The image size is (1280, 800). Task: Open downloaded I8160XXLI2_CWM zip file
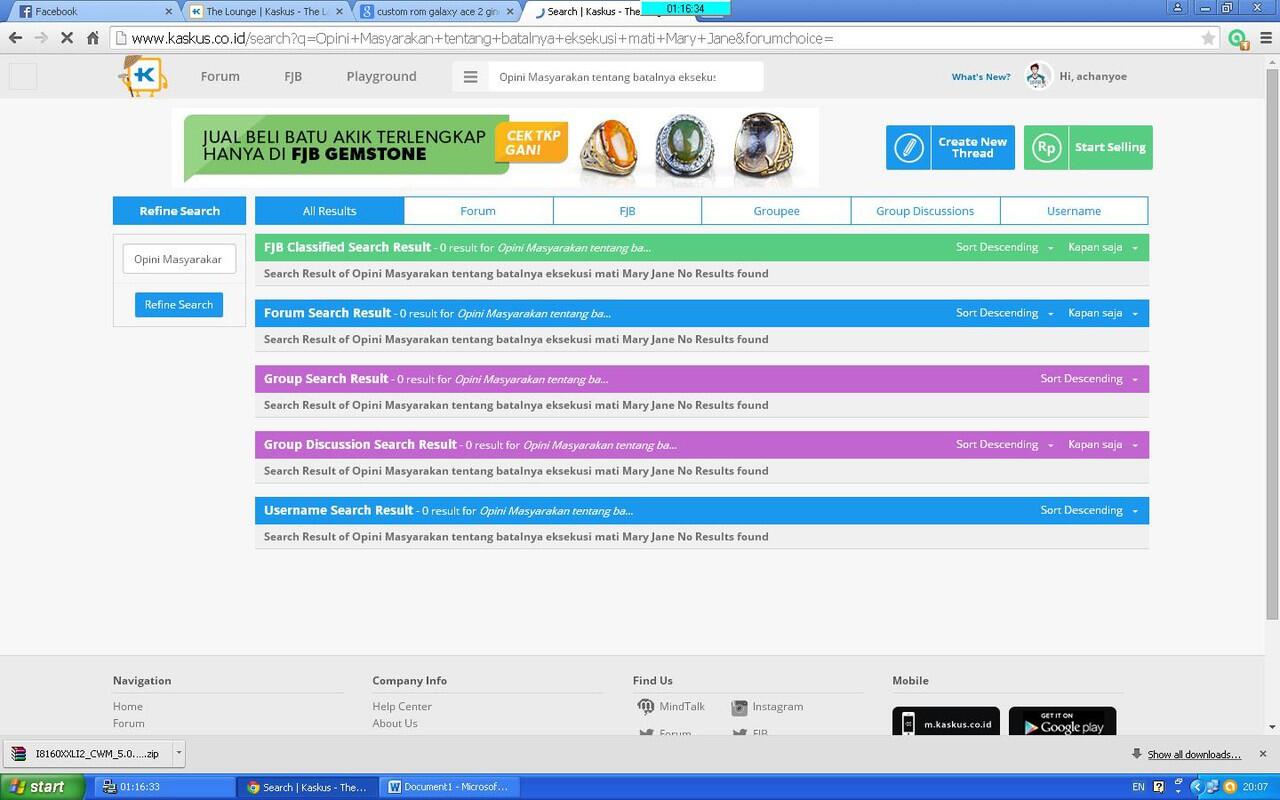pyautogui.click(x=88, y=754)
